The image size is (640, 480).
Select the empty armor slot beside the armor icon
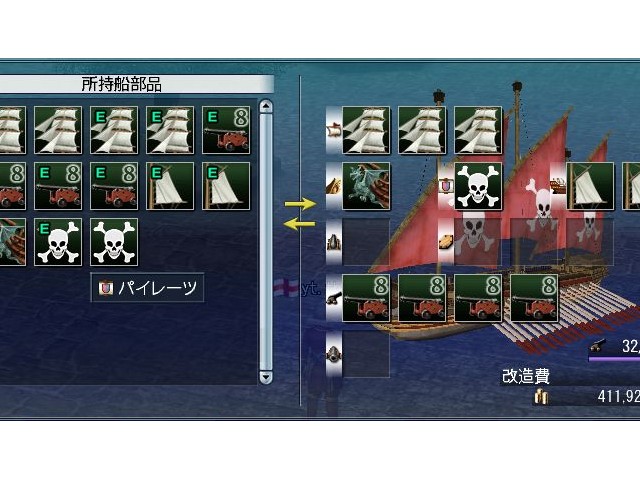366,242
